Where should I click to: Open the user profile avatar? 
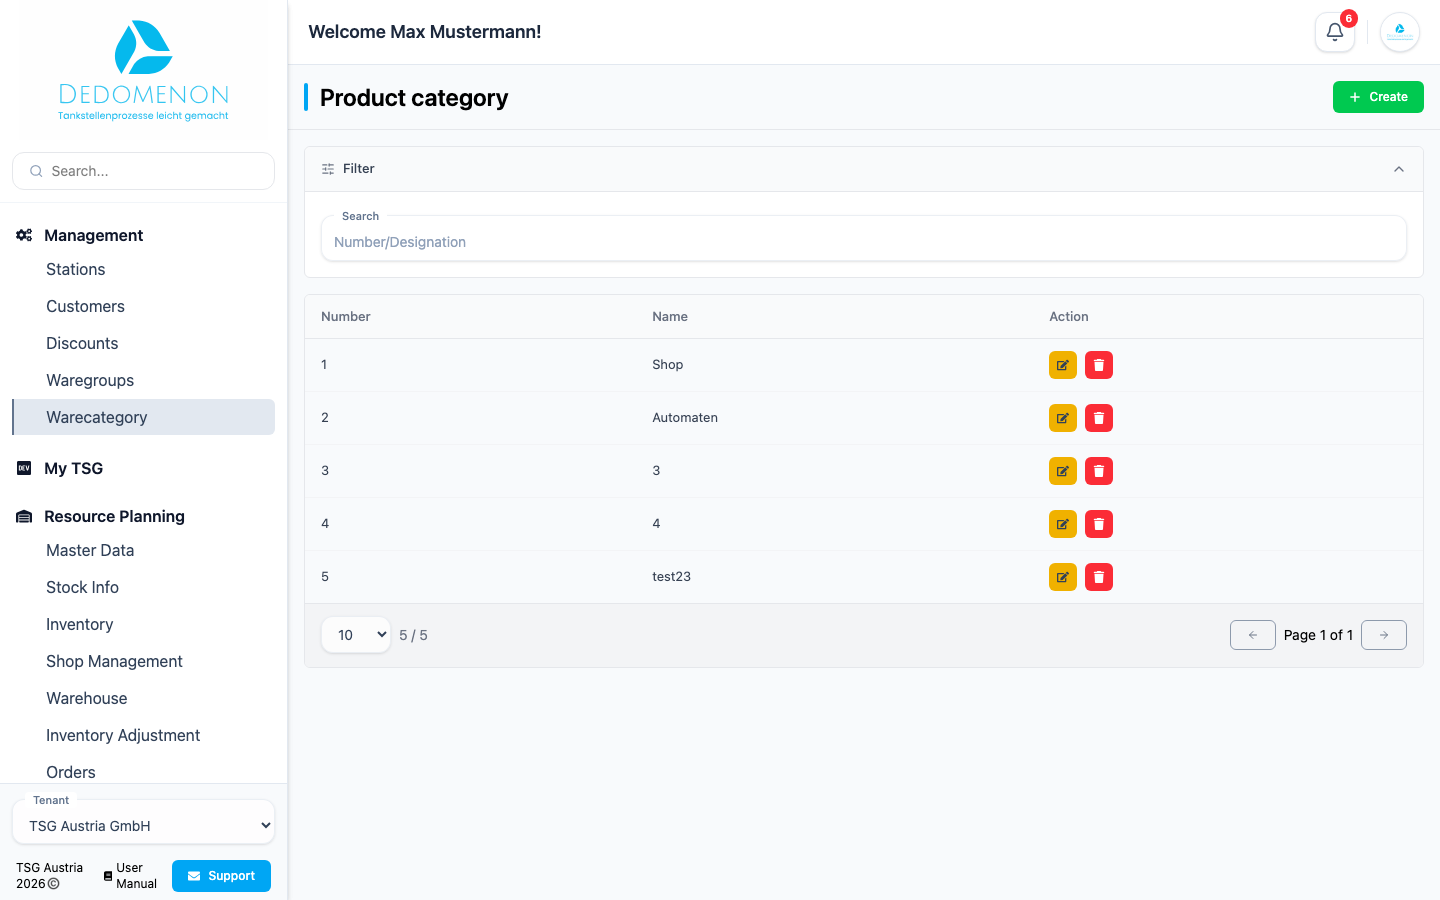pos(1400,32)
